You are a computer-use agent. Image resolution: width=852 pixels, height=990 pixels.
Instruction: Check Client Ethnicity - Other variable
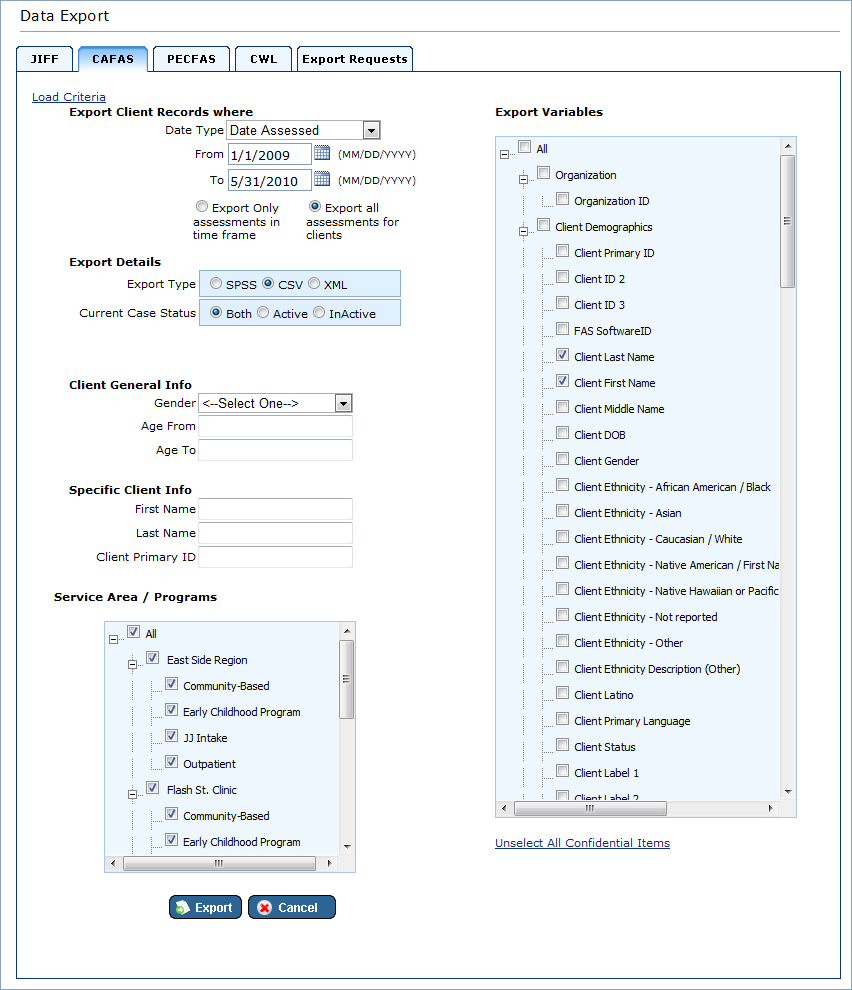(x=562, y=641)
